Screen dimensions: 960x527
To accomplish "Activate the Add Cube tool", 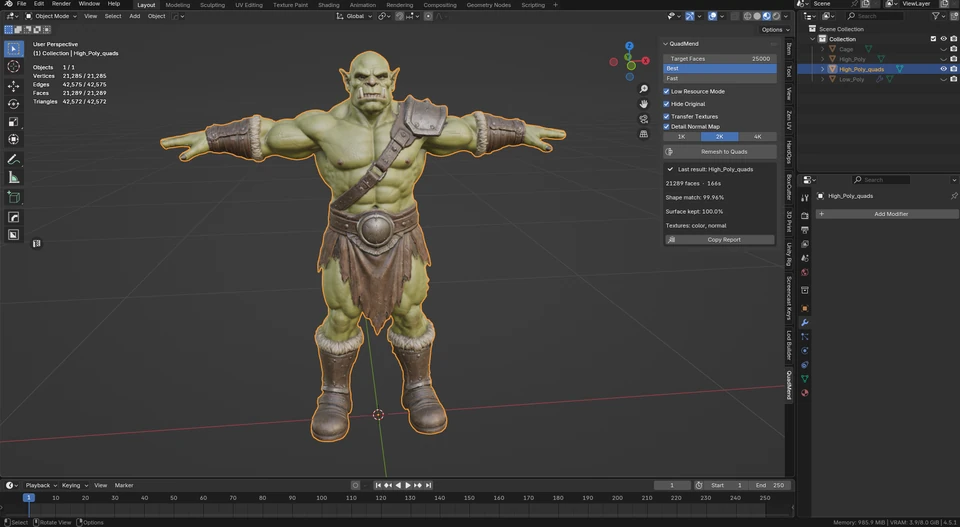I will [13, 197].
